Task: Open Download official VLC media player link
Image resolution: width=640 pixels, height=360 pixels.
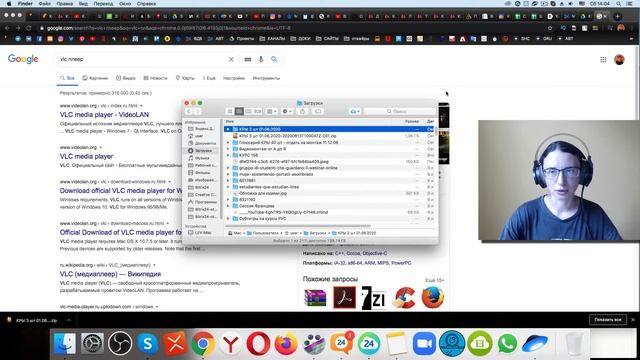Action: [x=121, y=191]
